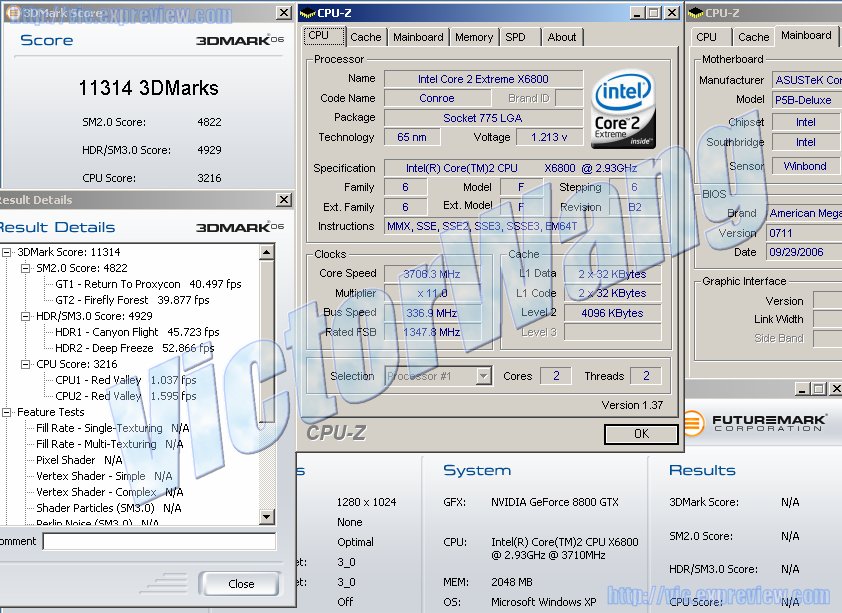
Task: Select the Cache tab in the second CPU-Z window
Action: (x=753, y=37)
